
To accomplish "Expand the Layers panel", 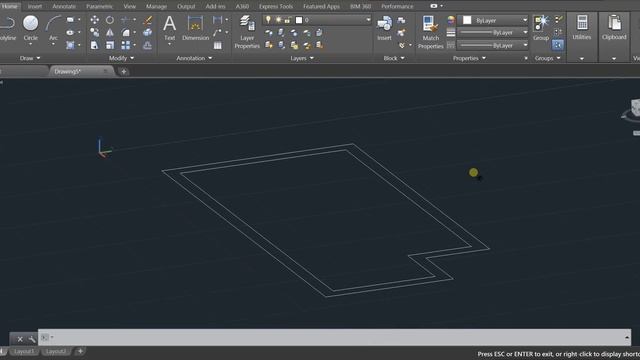I will (x=302, y=58).
